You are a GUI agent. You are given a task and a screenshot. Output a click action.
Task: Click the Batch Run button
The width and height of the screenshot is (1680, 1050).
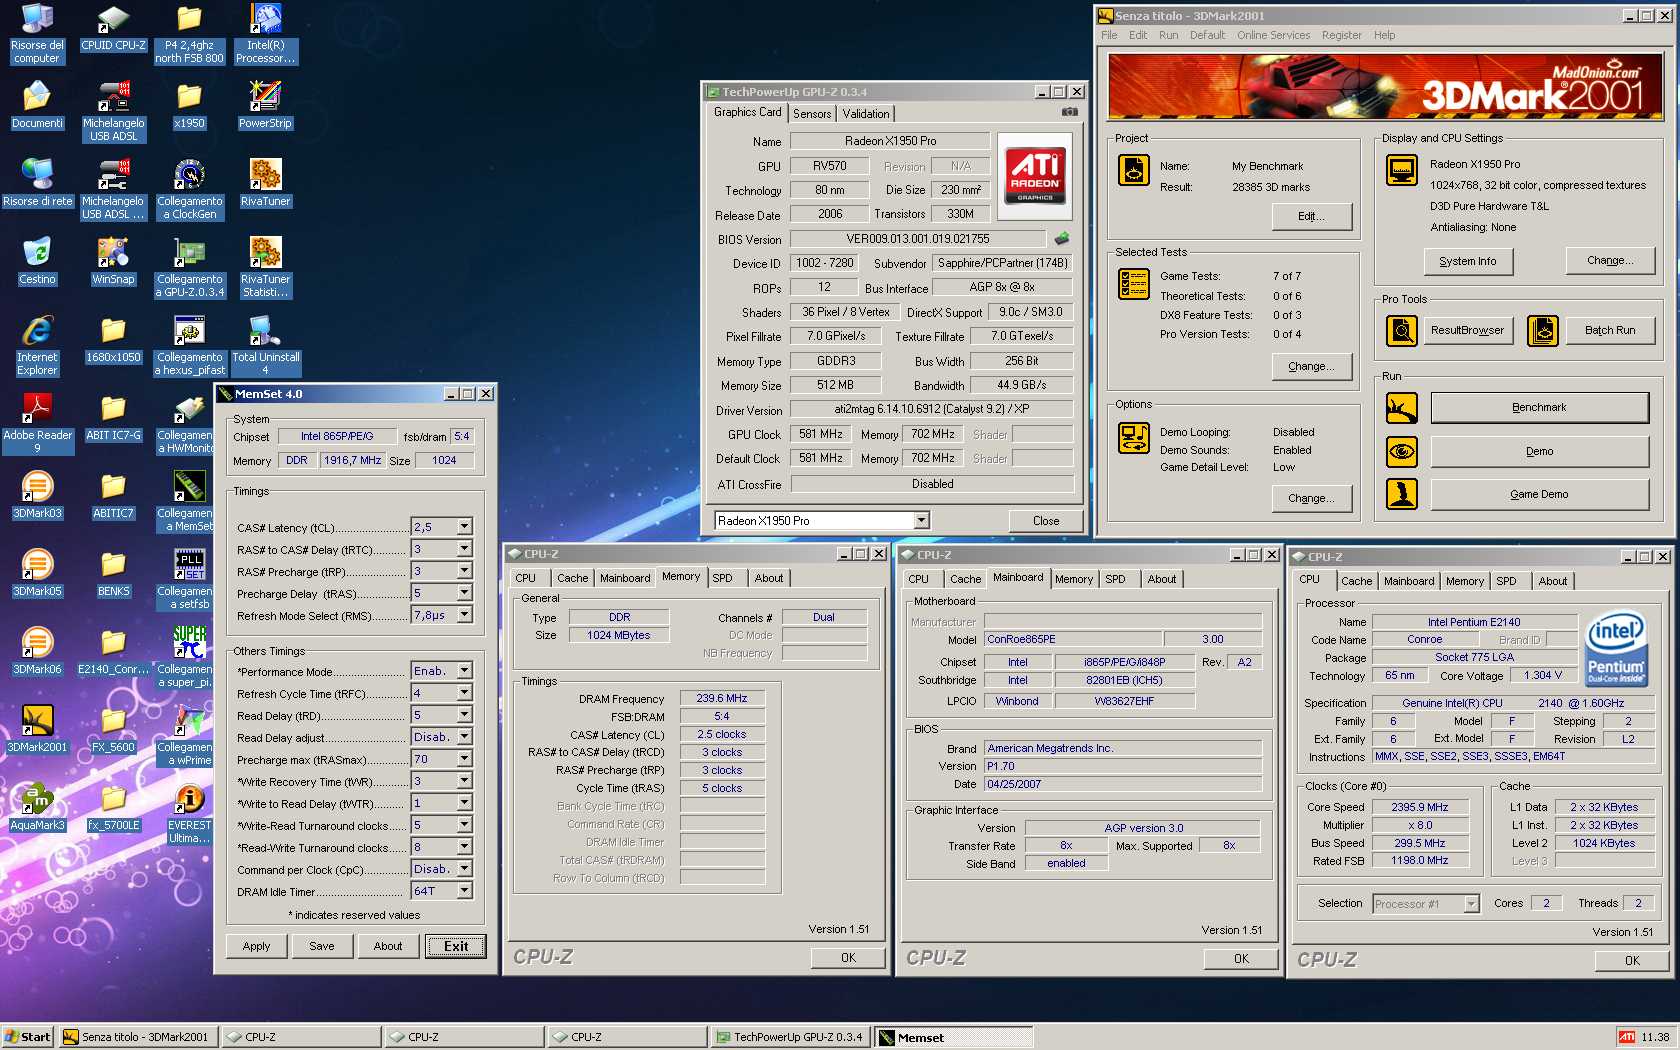[x=1610, y=330]
